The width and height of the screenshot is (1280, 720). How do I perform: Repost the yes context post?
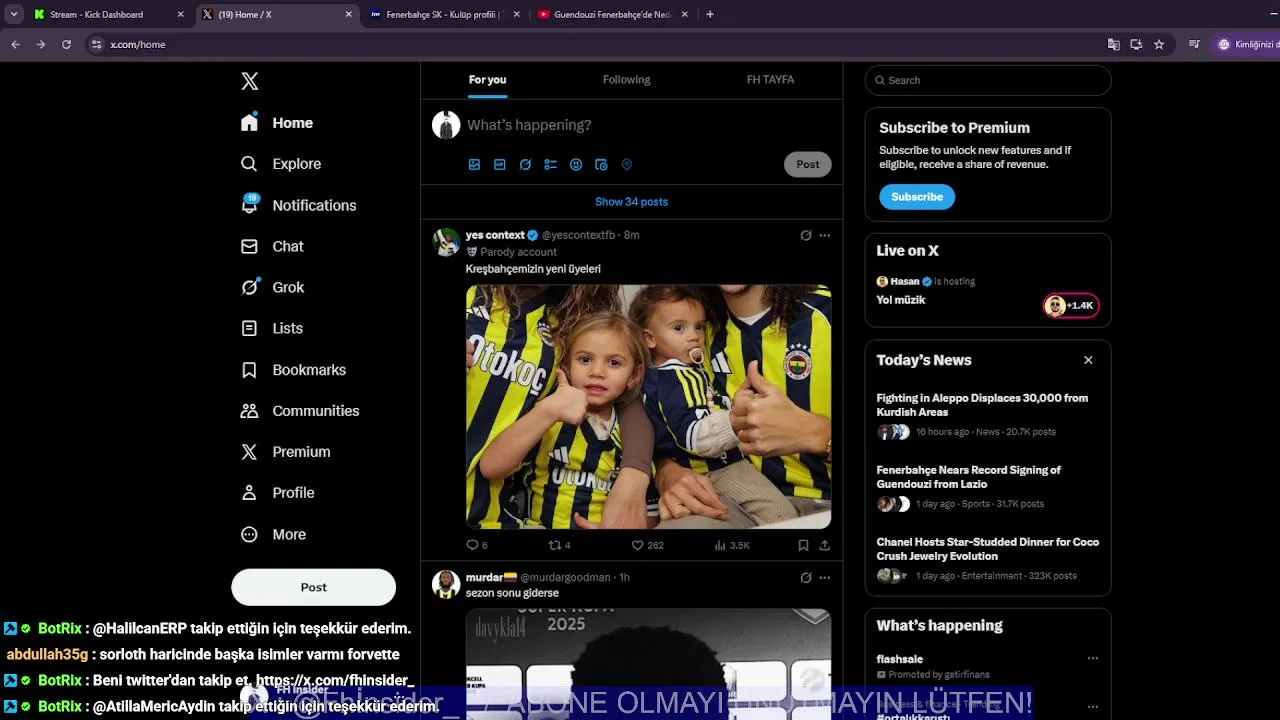click(560, 545)
